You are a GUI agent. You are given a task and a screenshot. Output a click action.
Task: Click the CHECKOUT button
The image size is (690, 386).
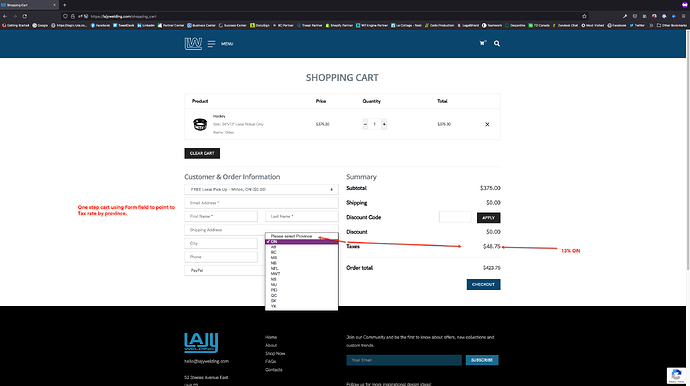click(483, 284)
